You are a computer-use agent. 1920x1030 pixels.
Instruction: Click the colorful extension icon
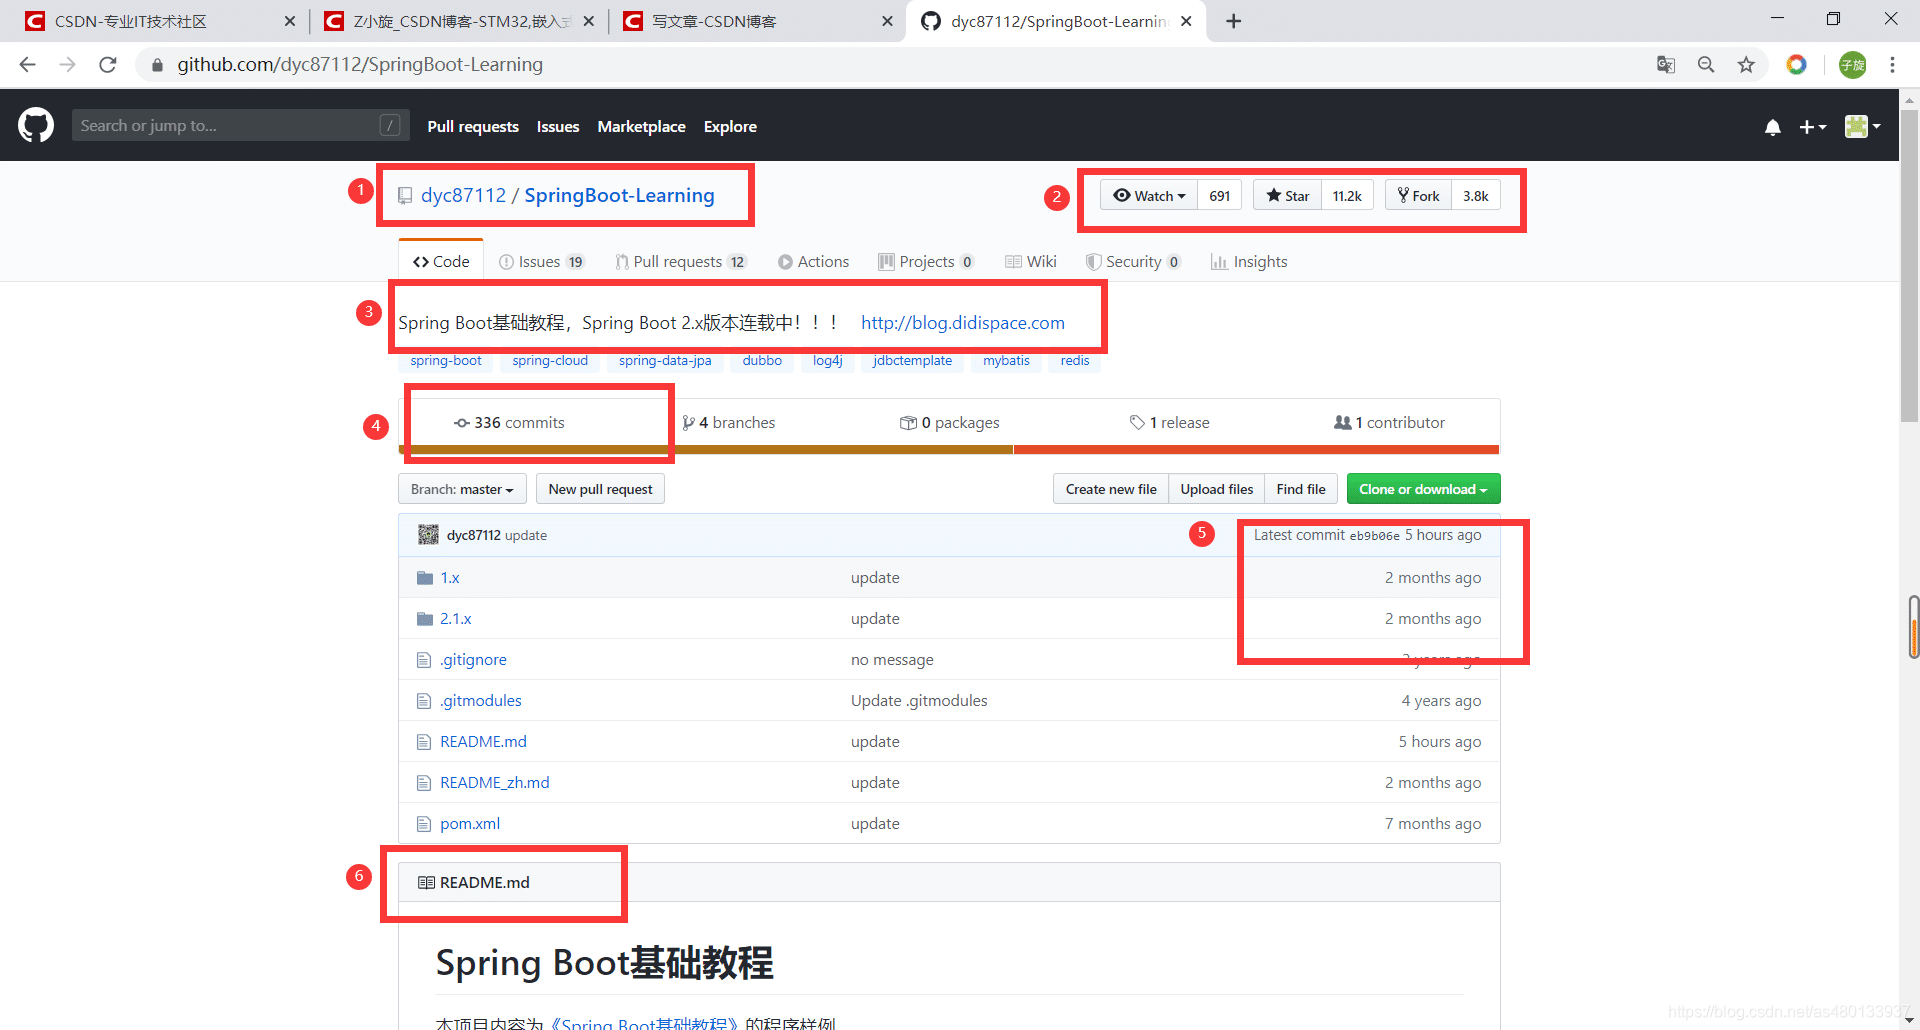[x=1797, y=65]
